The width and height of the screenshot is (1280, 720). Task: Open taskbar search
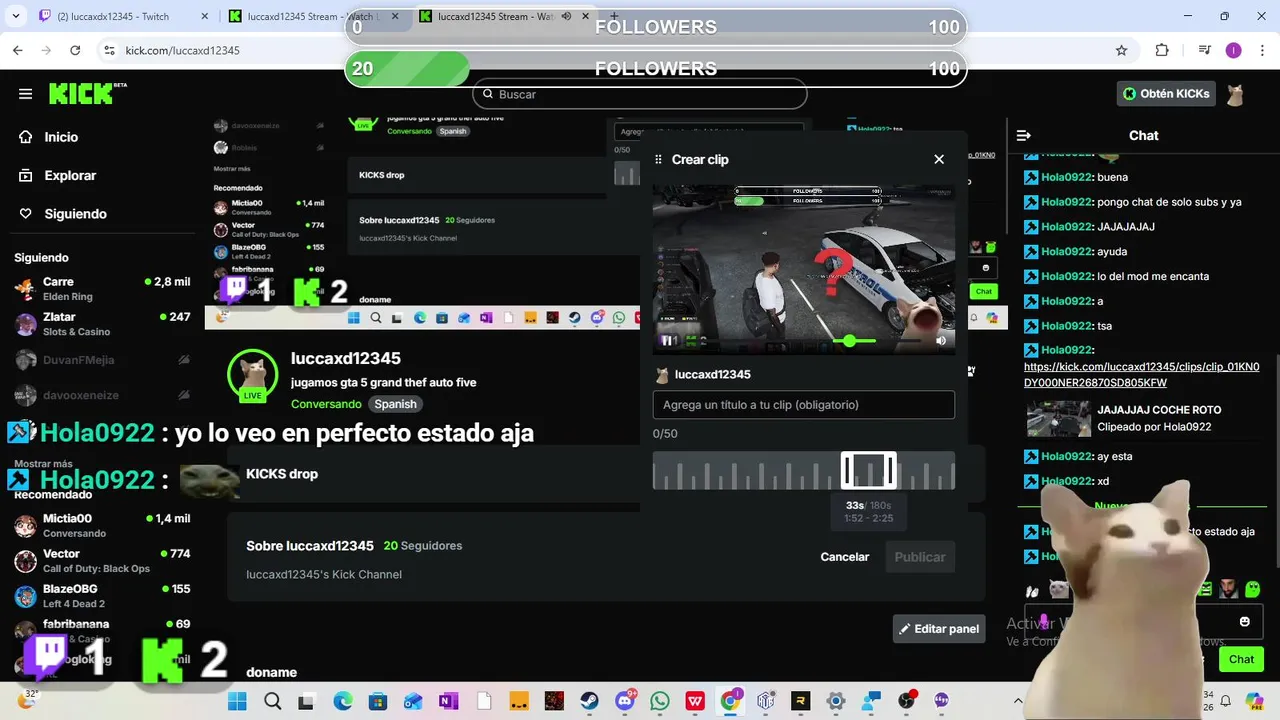272,701
